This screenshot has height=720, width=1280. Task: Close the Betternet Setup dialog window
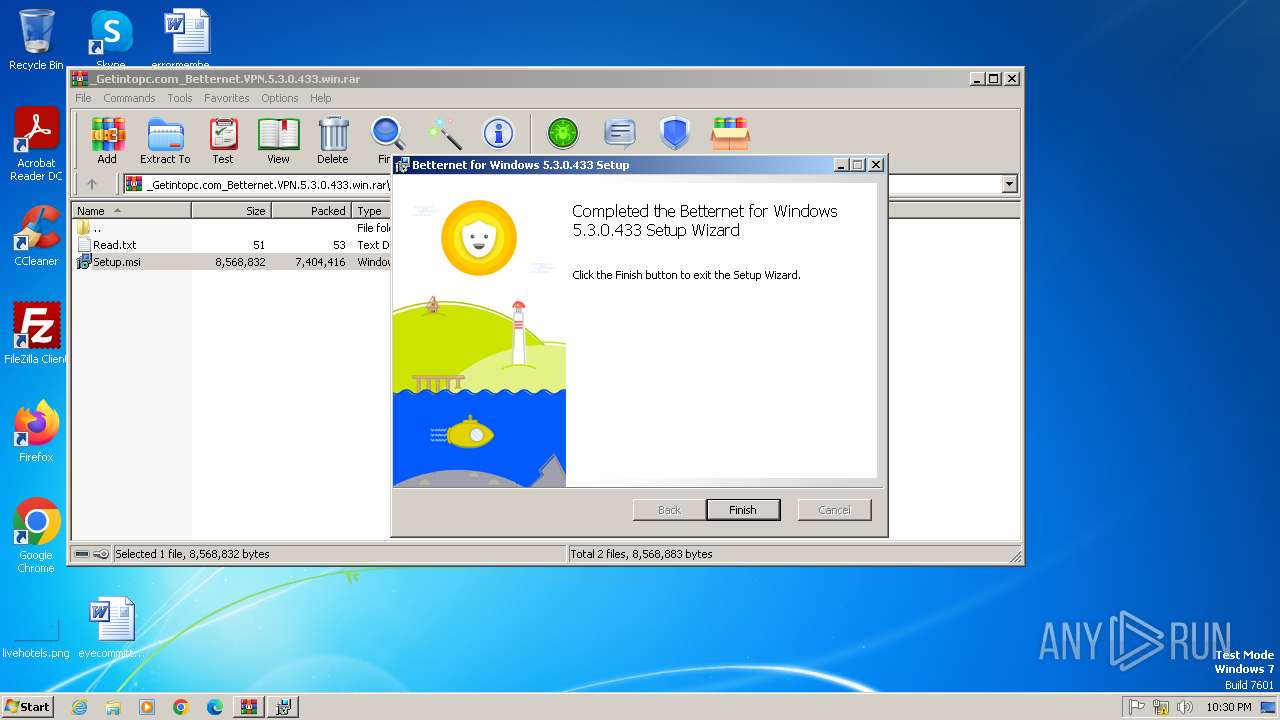coord(876,165)
